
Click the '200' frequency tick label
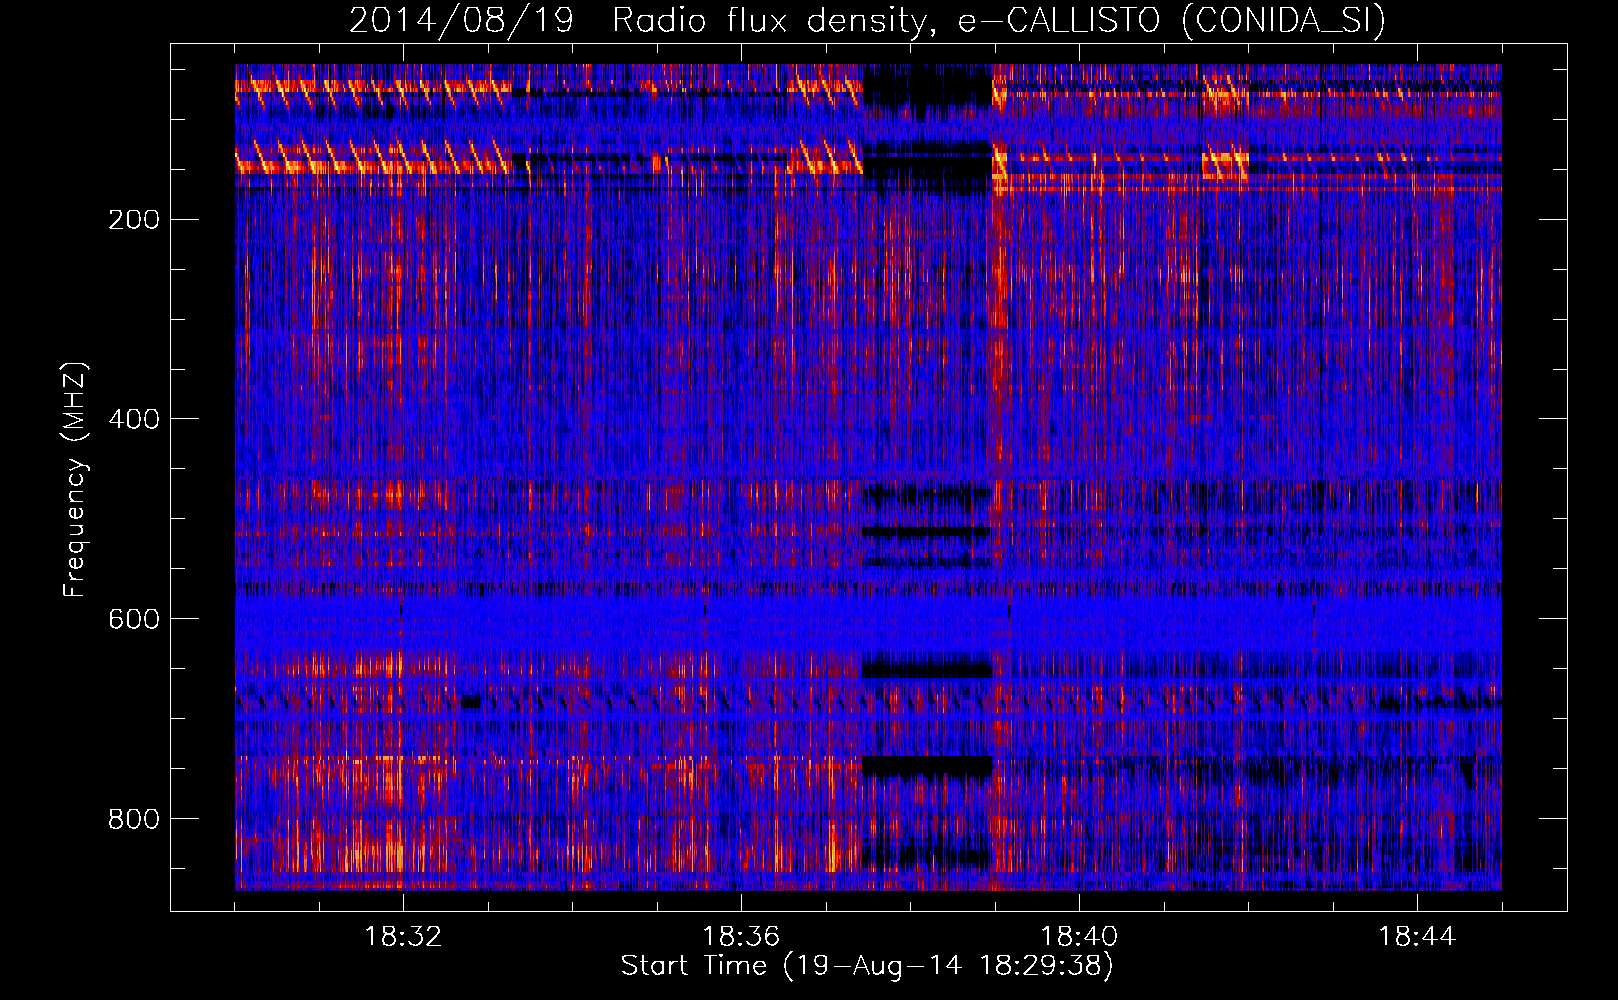134,220
